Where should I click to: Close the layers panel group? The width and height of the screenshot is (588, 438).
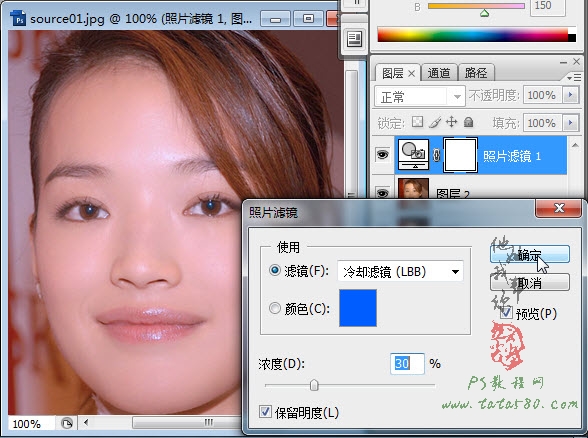pos(576,62)
